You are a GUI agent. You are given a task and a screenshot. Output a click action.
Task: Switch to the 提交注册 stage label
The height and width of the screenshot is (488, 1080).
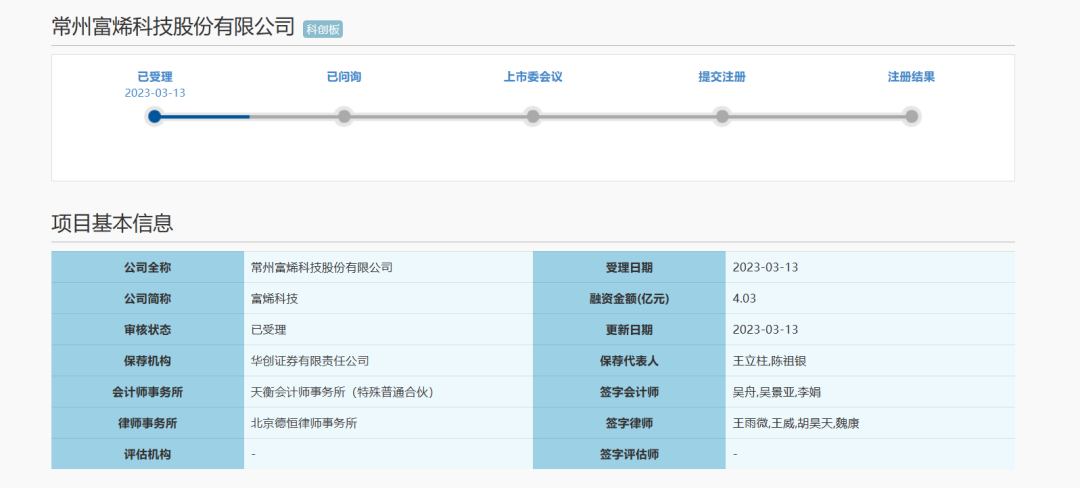click(722, 77)
